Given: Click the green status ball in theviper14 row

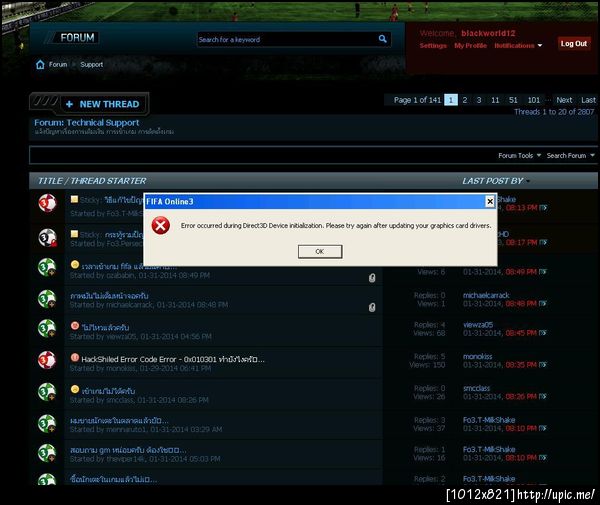Looking at the screenshot, I should click(47, 453).
